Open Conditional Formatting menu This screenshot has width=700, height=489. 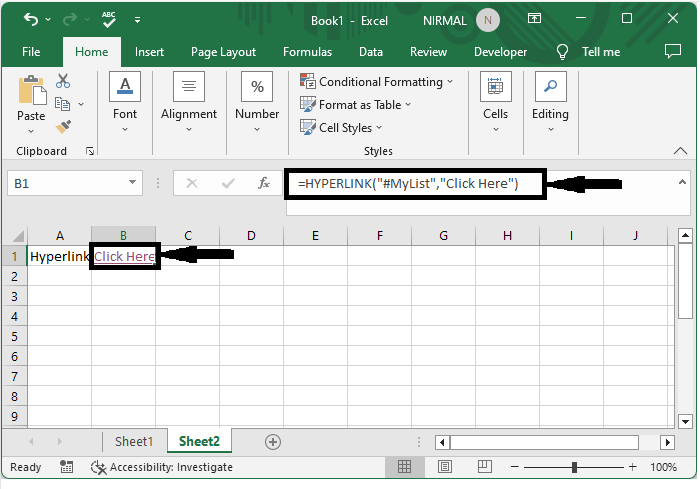click(x=376, y=82)
